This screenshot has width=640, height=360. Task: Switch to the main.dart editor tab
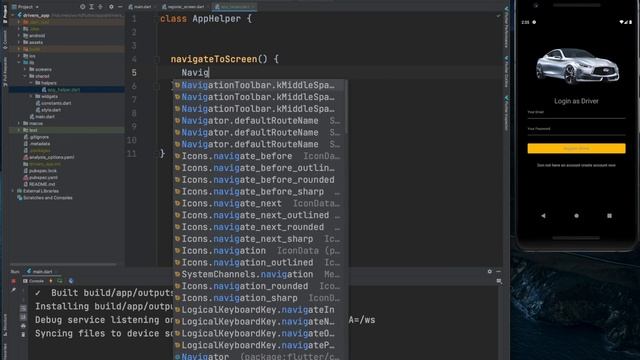coord(140,7)
